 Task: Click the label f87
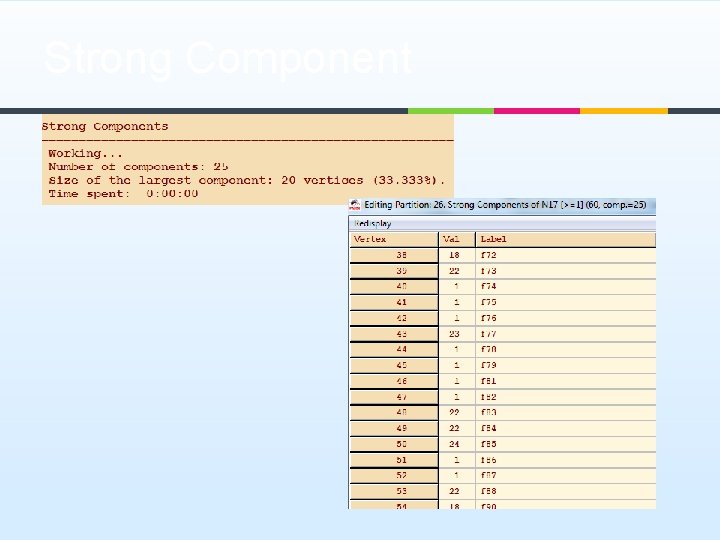tap(489, 475)
